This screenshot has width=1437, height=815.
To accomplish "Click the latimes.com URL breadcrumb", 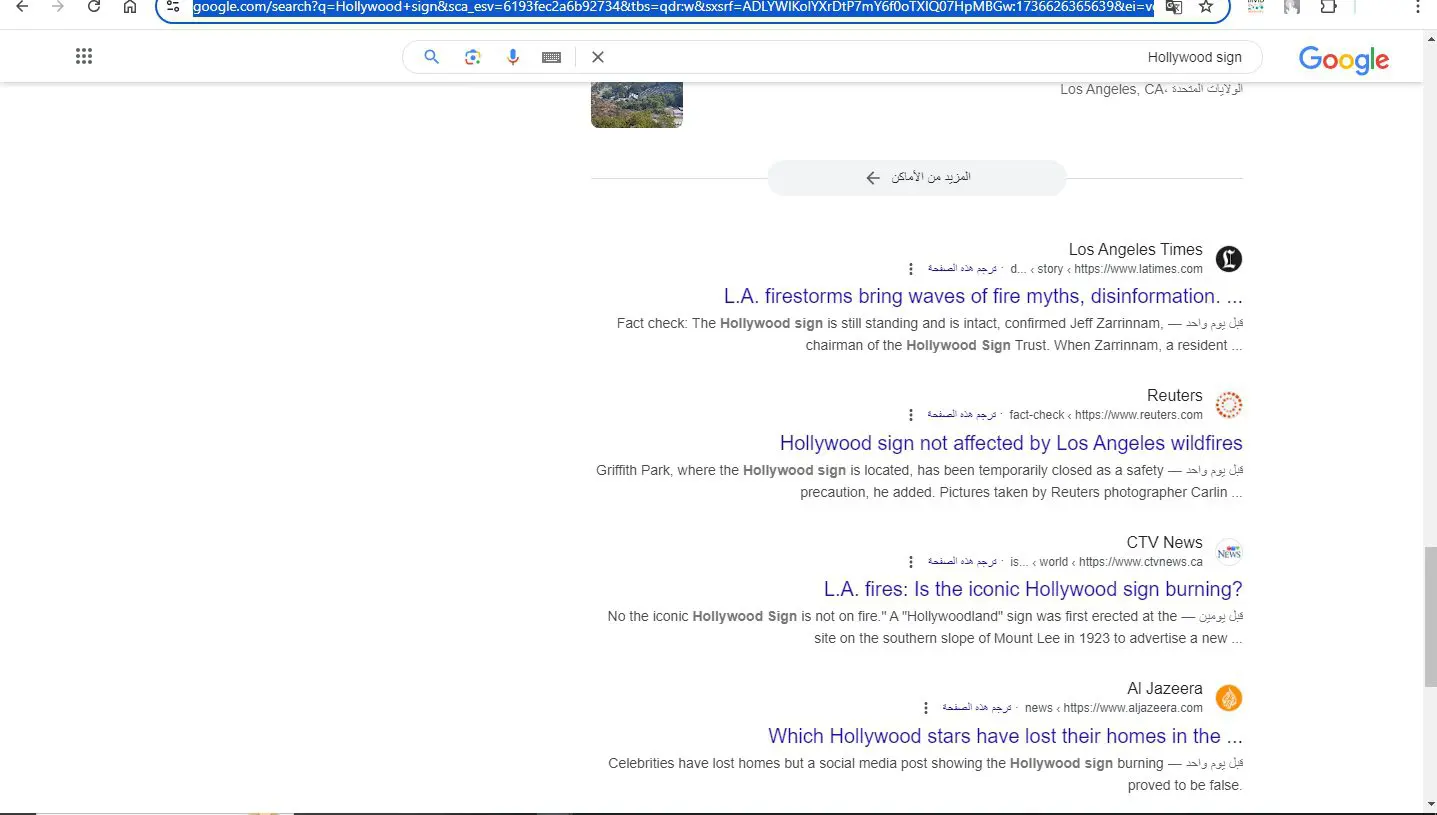I will coord(1106,269).
